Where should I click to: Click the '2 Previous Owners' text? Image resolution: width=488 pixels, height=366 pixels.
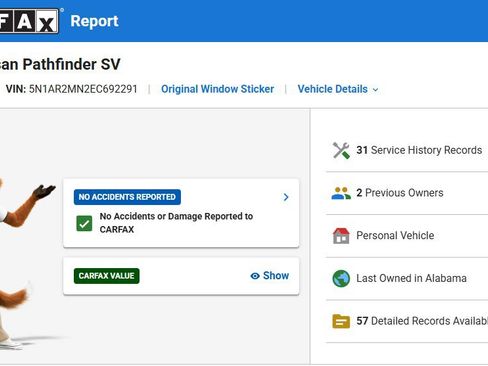400,193
